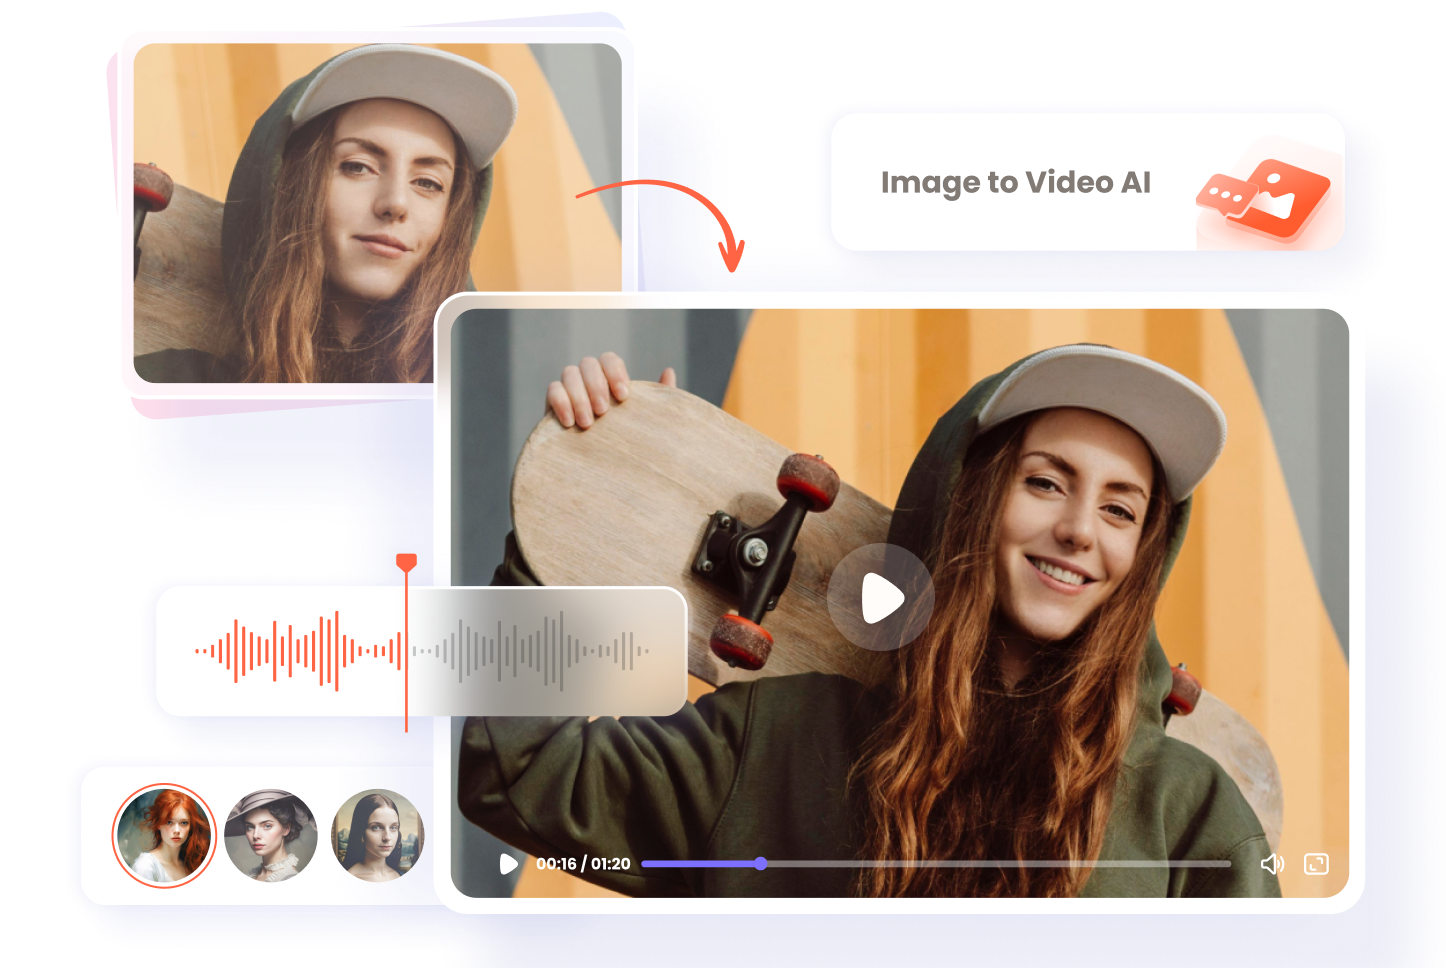Viewport: 1446px width, 968px height.
Task: Enable the hat-wearing Victorian style avatar
Action: point(272,837)
